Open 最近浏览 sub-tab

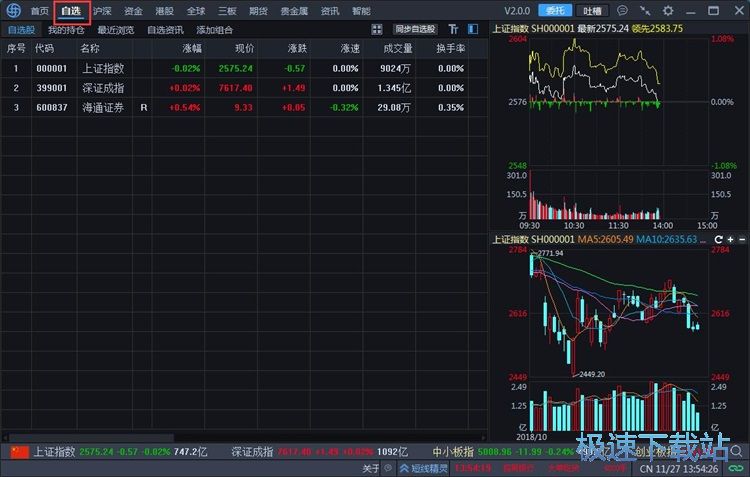pos(116,30)
